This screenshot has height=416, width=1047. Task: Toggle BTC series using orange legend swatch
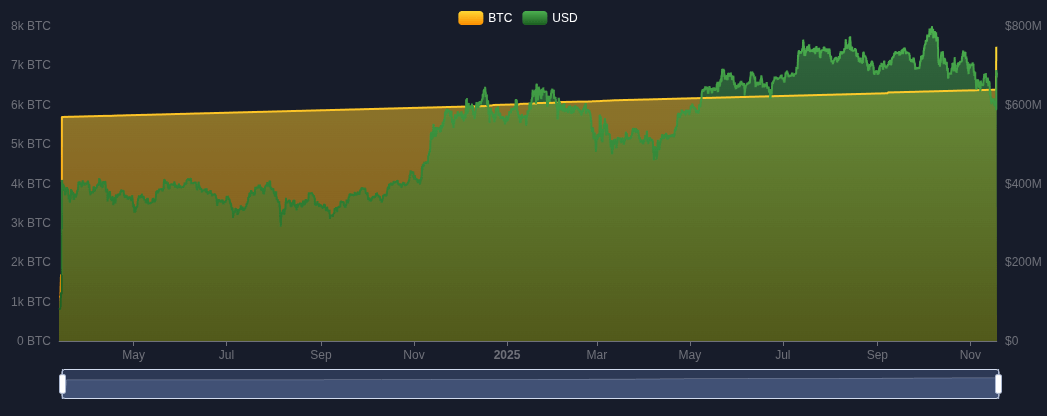point(470,18)
